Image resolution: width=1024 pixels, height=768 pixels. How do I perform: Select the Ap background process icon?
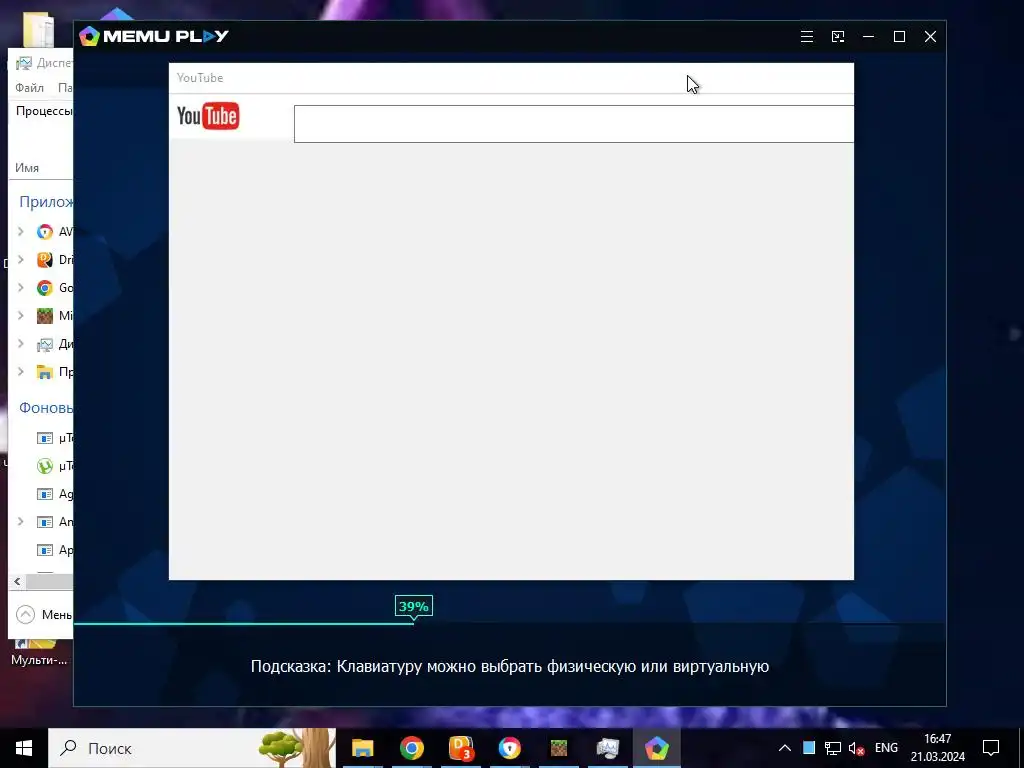coord(44,550)
